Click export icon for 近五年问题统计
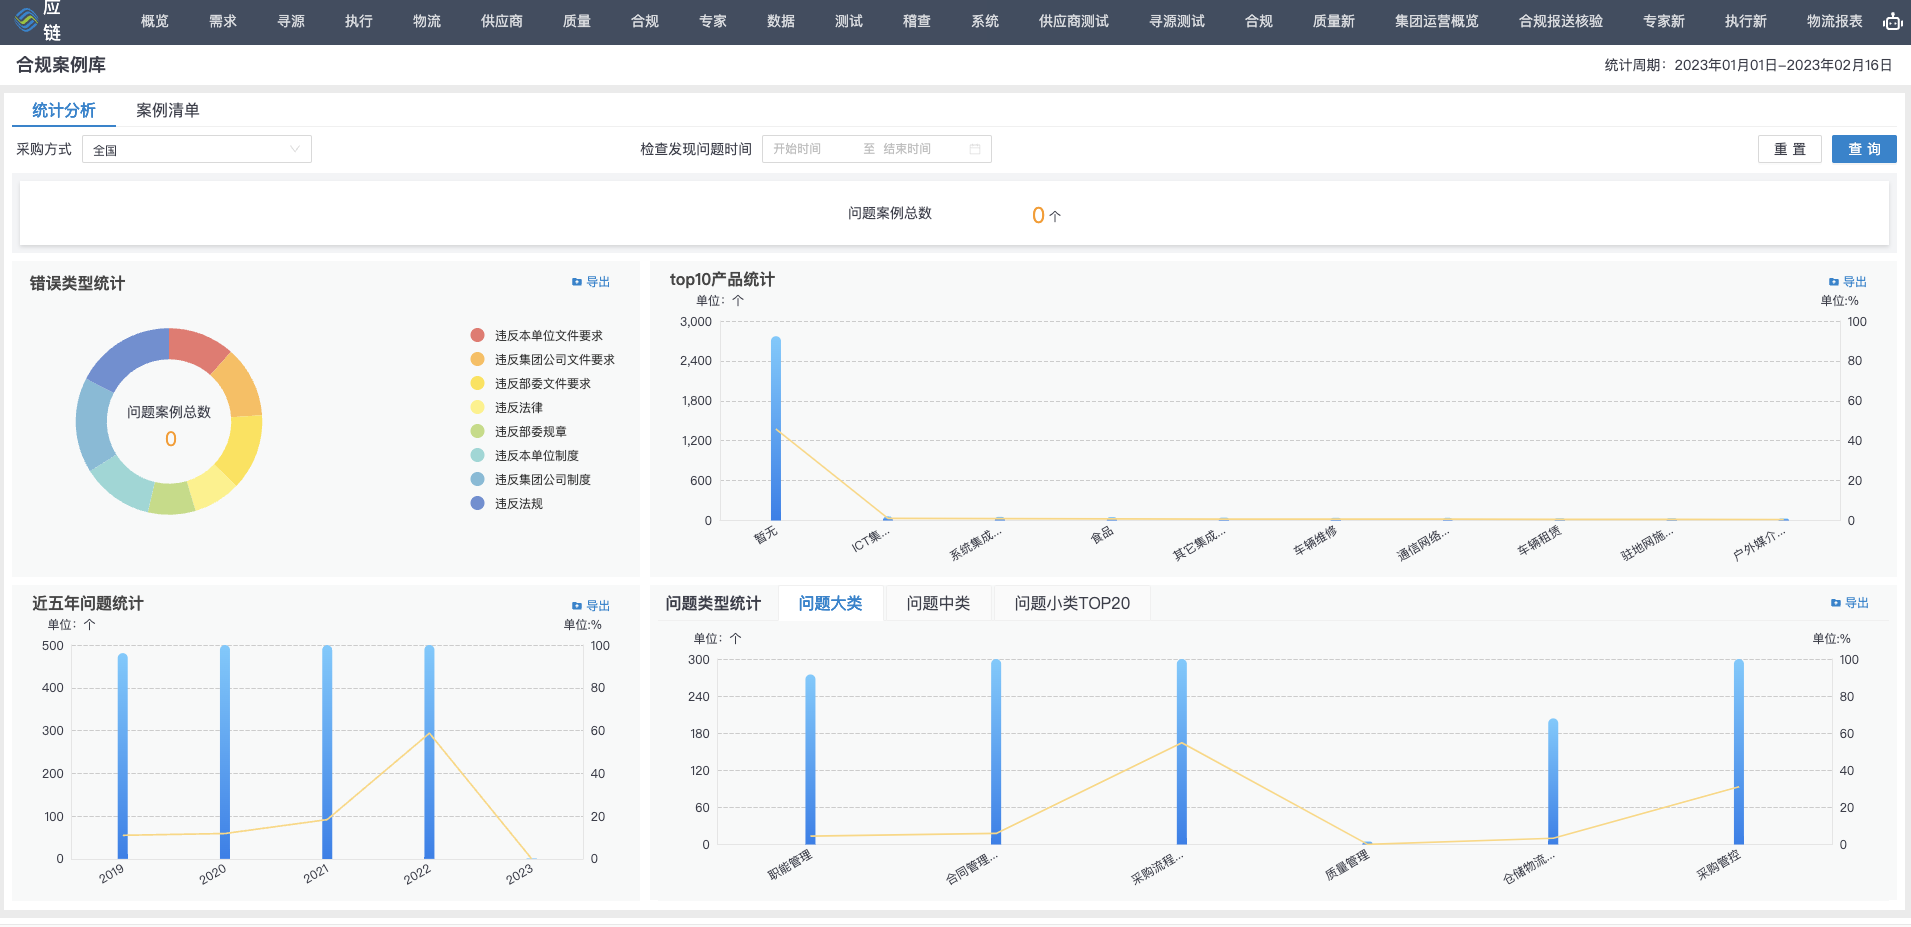This screenshot has width=1911, height=927. pos(576,606)
